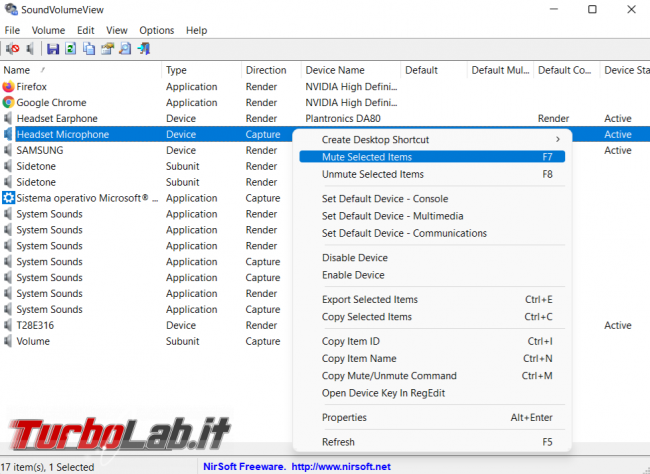Screen dimensions: 650x474
Task: Select Set Default Device - Console
Action: [432, 199]
